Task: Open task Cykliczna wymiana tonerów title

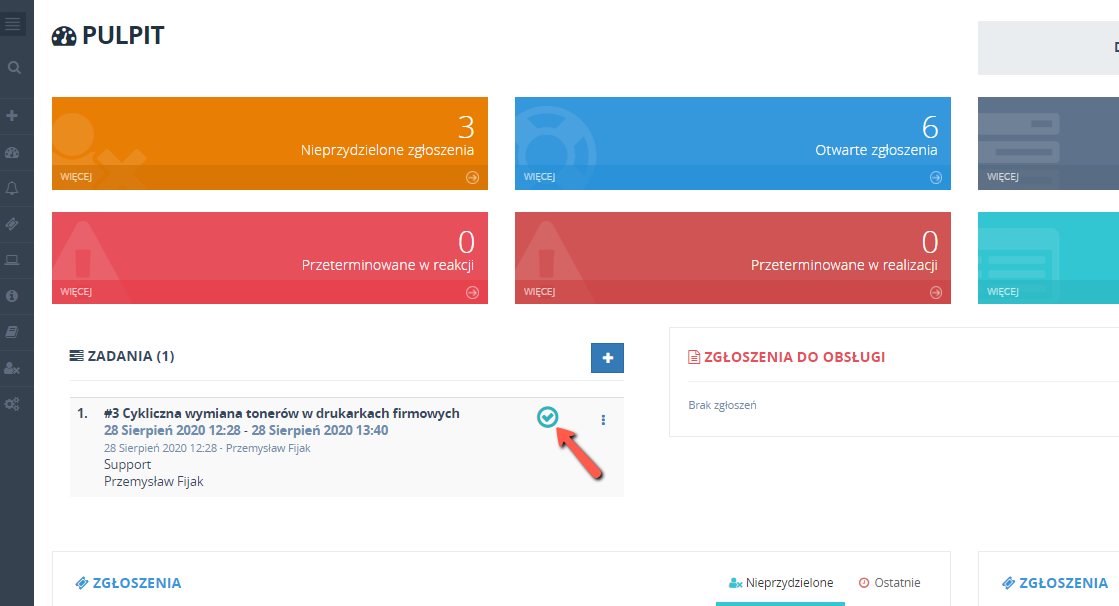Action: pos(281,413)
